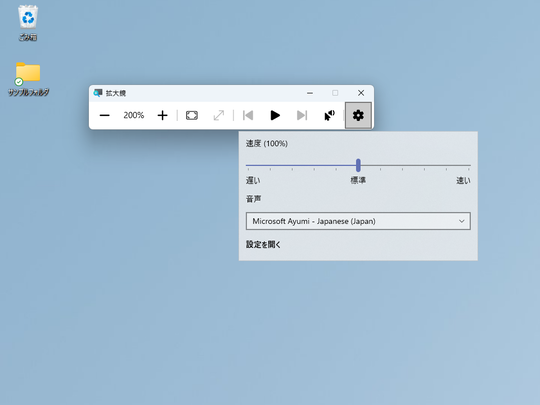Go to the previous sentence in reading
Image resolution: width=540 pixels, height=405 pixels.
point(248,115)
